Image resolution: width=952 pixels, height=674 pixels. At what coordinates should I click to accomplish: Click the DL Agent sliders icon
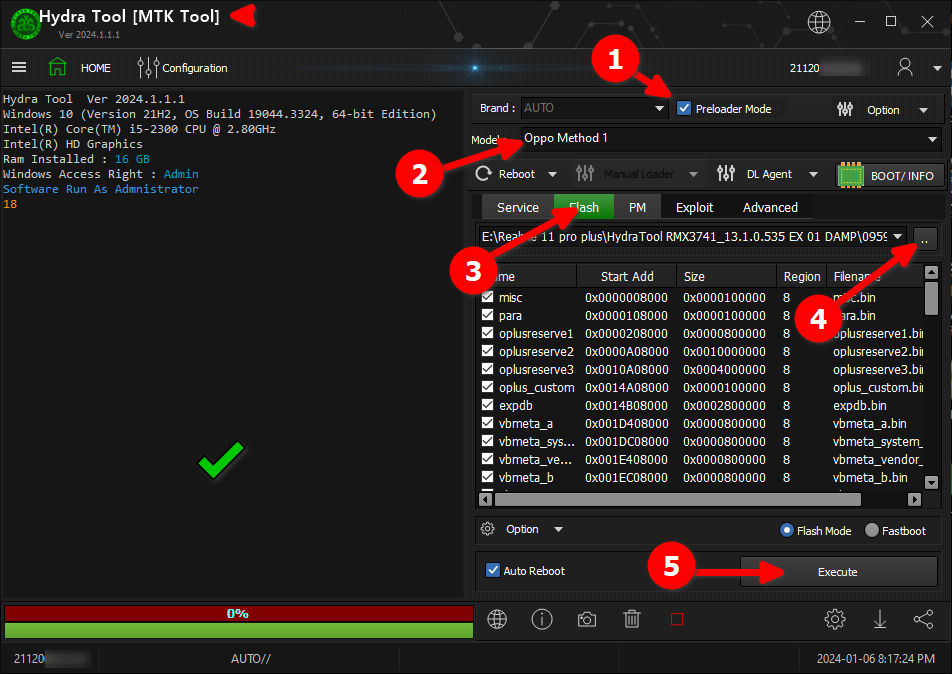[726, 174]
